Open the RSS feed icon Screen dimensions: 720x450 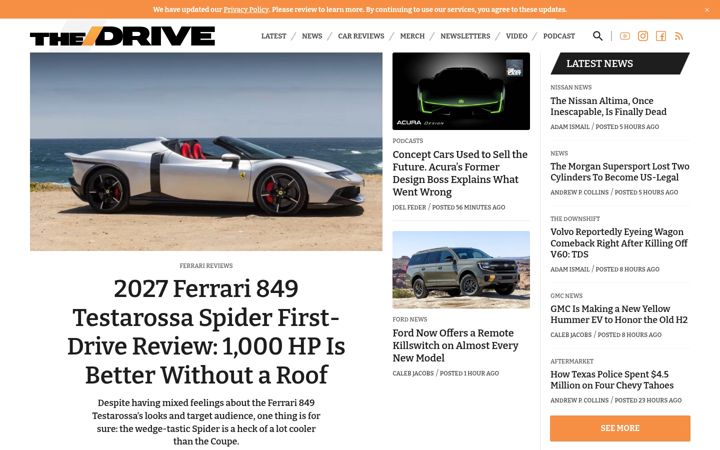pos(679,36)
